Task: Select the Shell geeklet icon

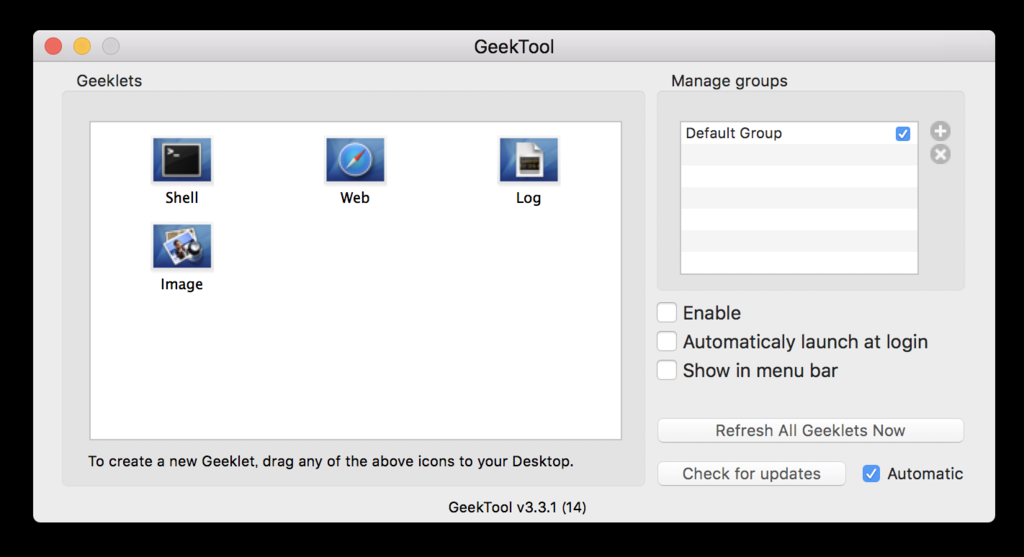Action: point(182,159)
